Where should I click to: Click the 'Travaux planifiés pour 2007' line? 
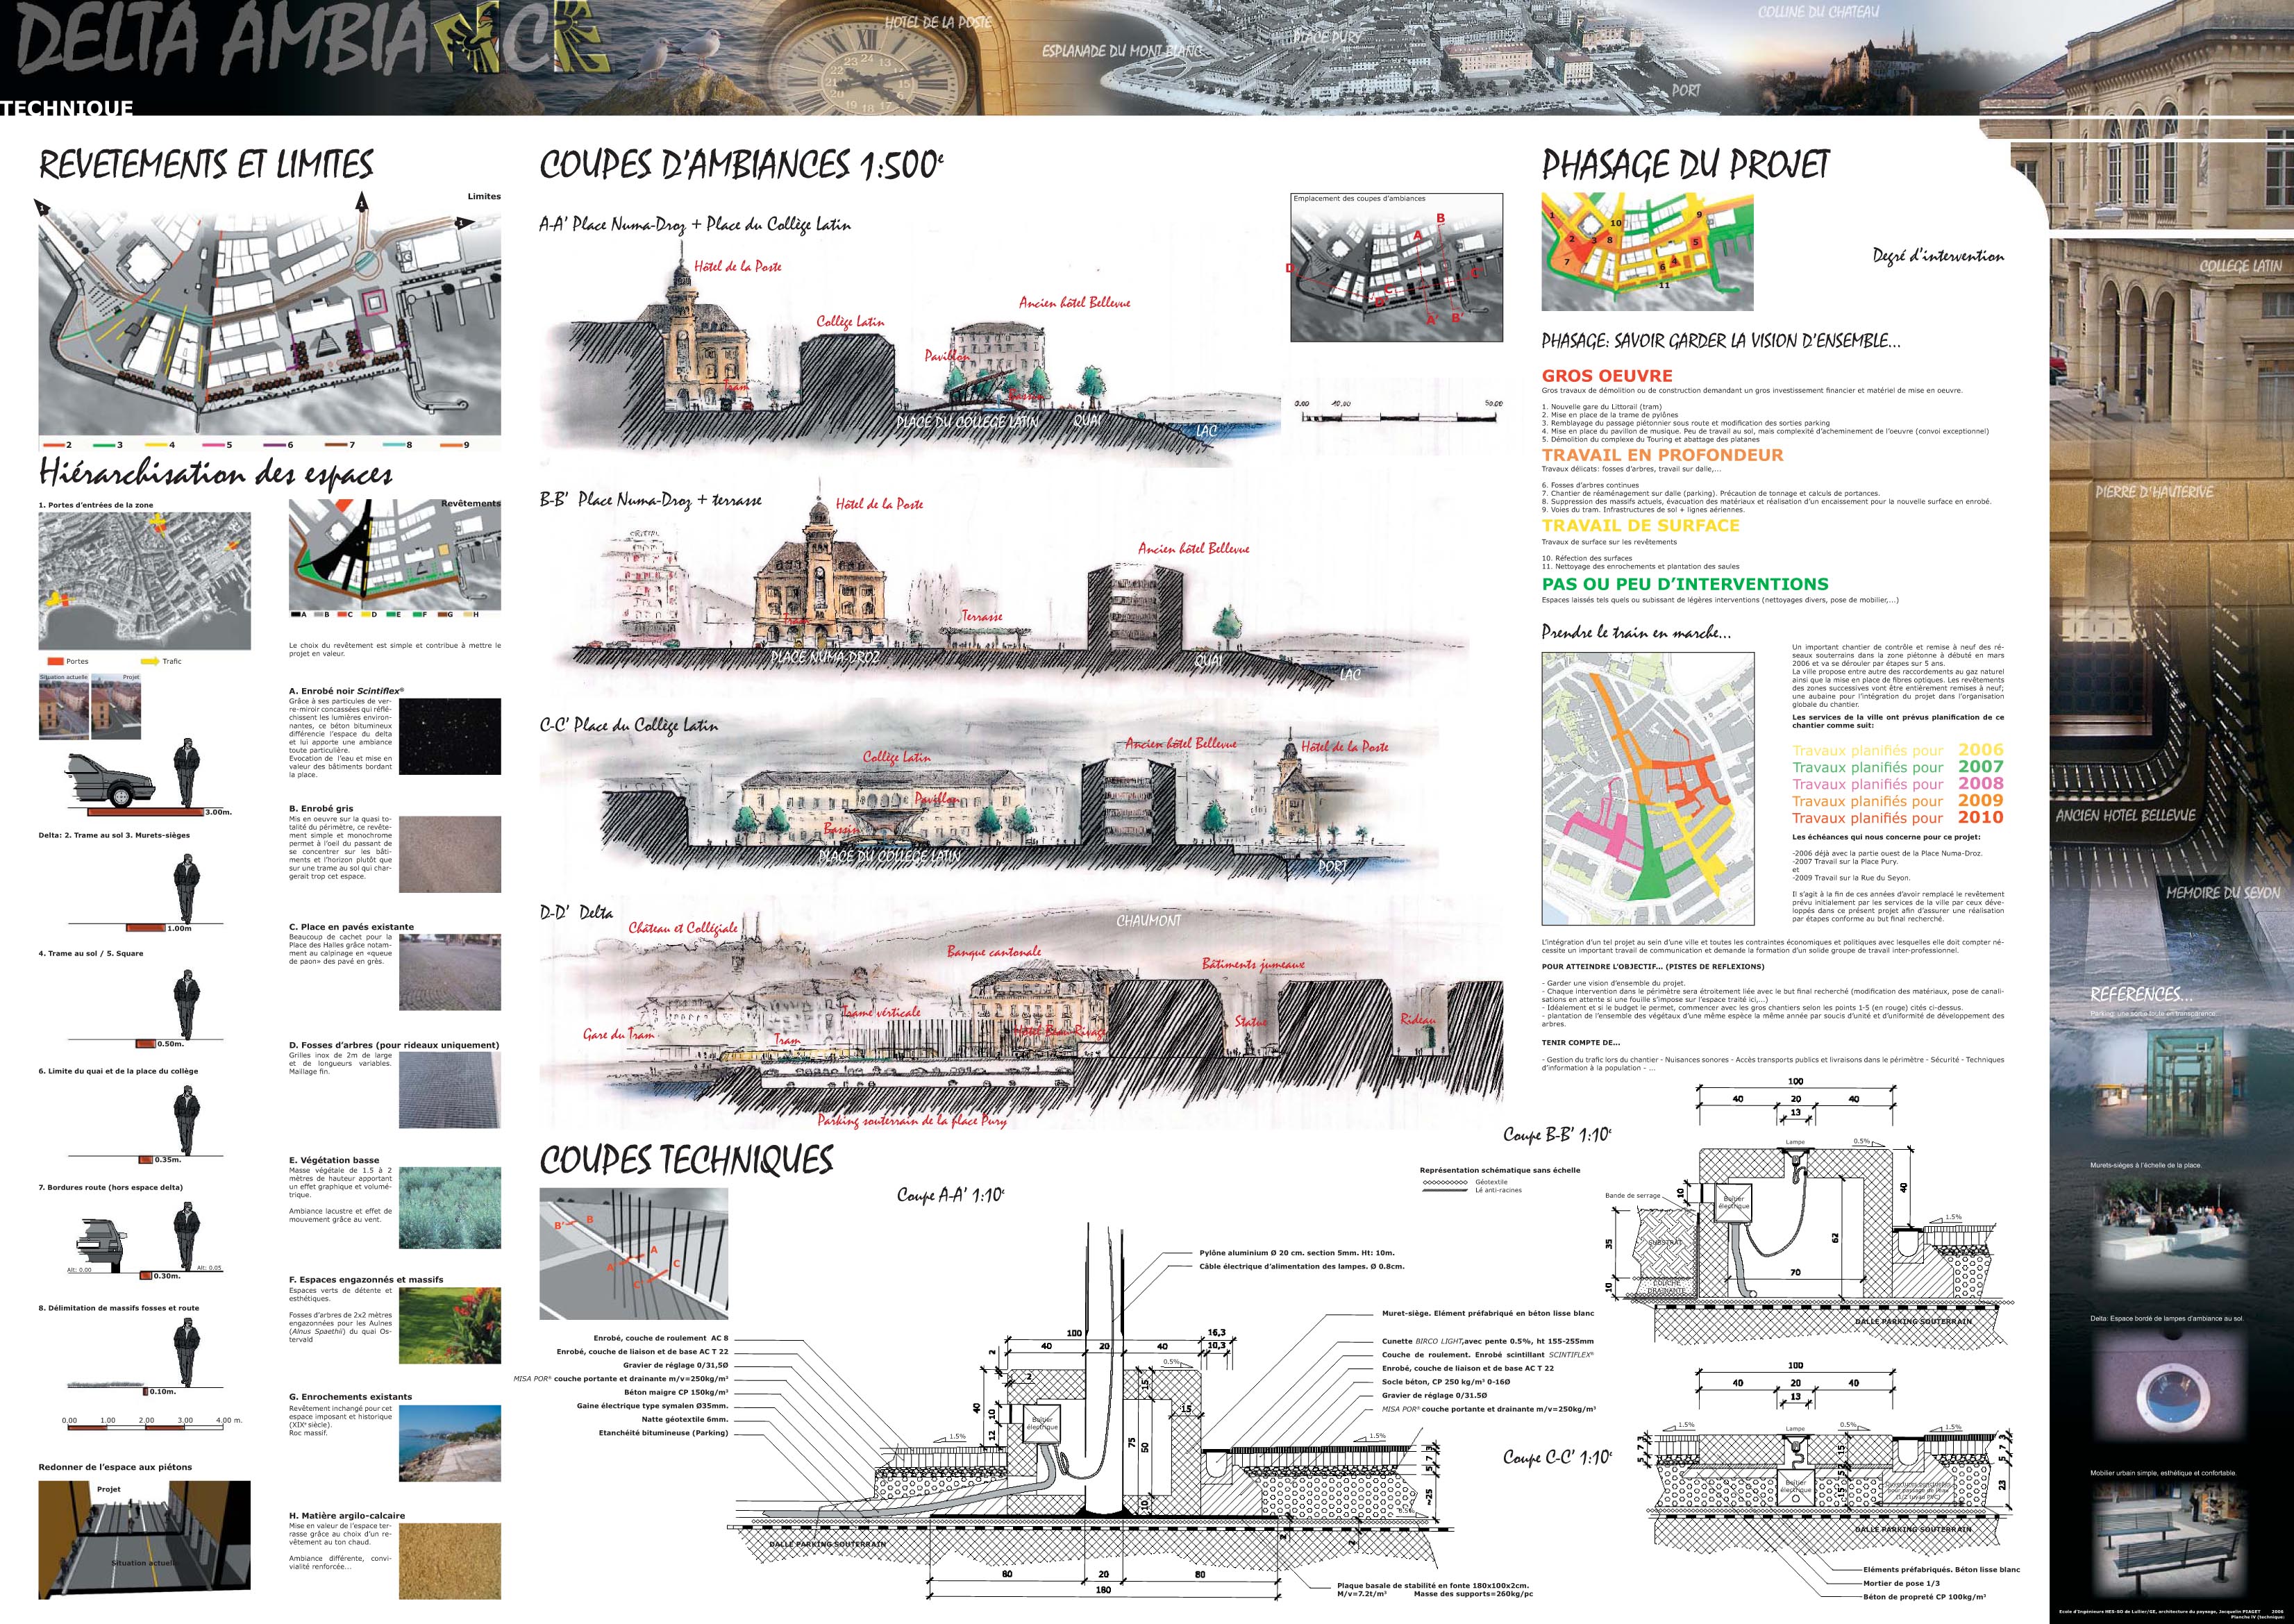[1897, 767]
